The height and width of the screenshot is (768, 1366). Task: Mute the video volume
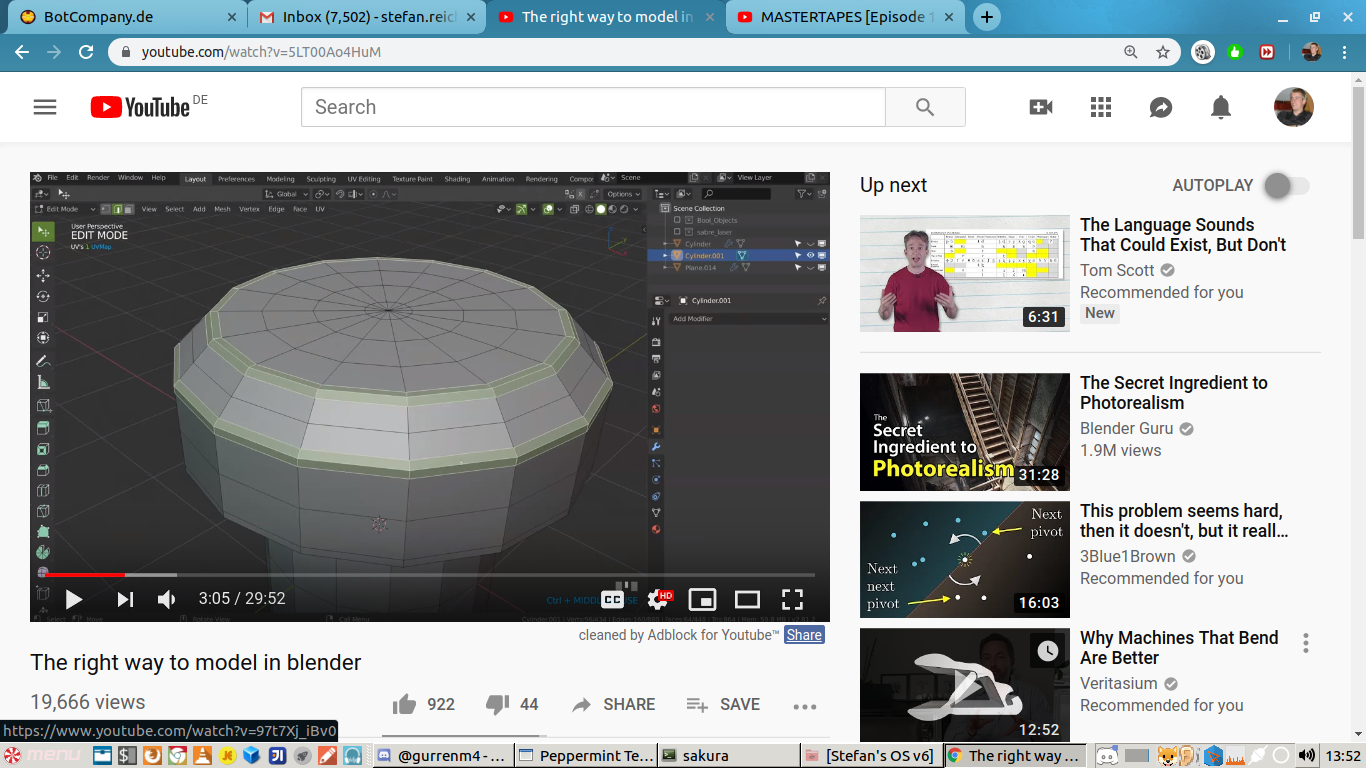pos(167,599)
